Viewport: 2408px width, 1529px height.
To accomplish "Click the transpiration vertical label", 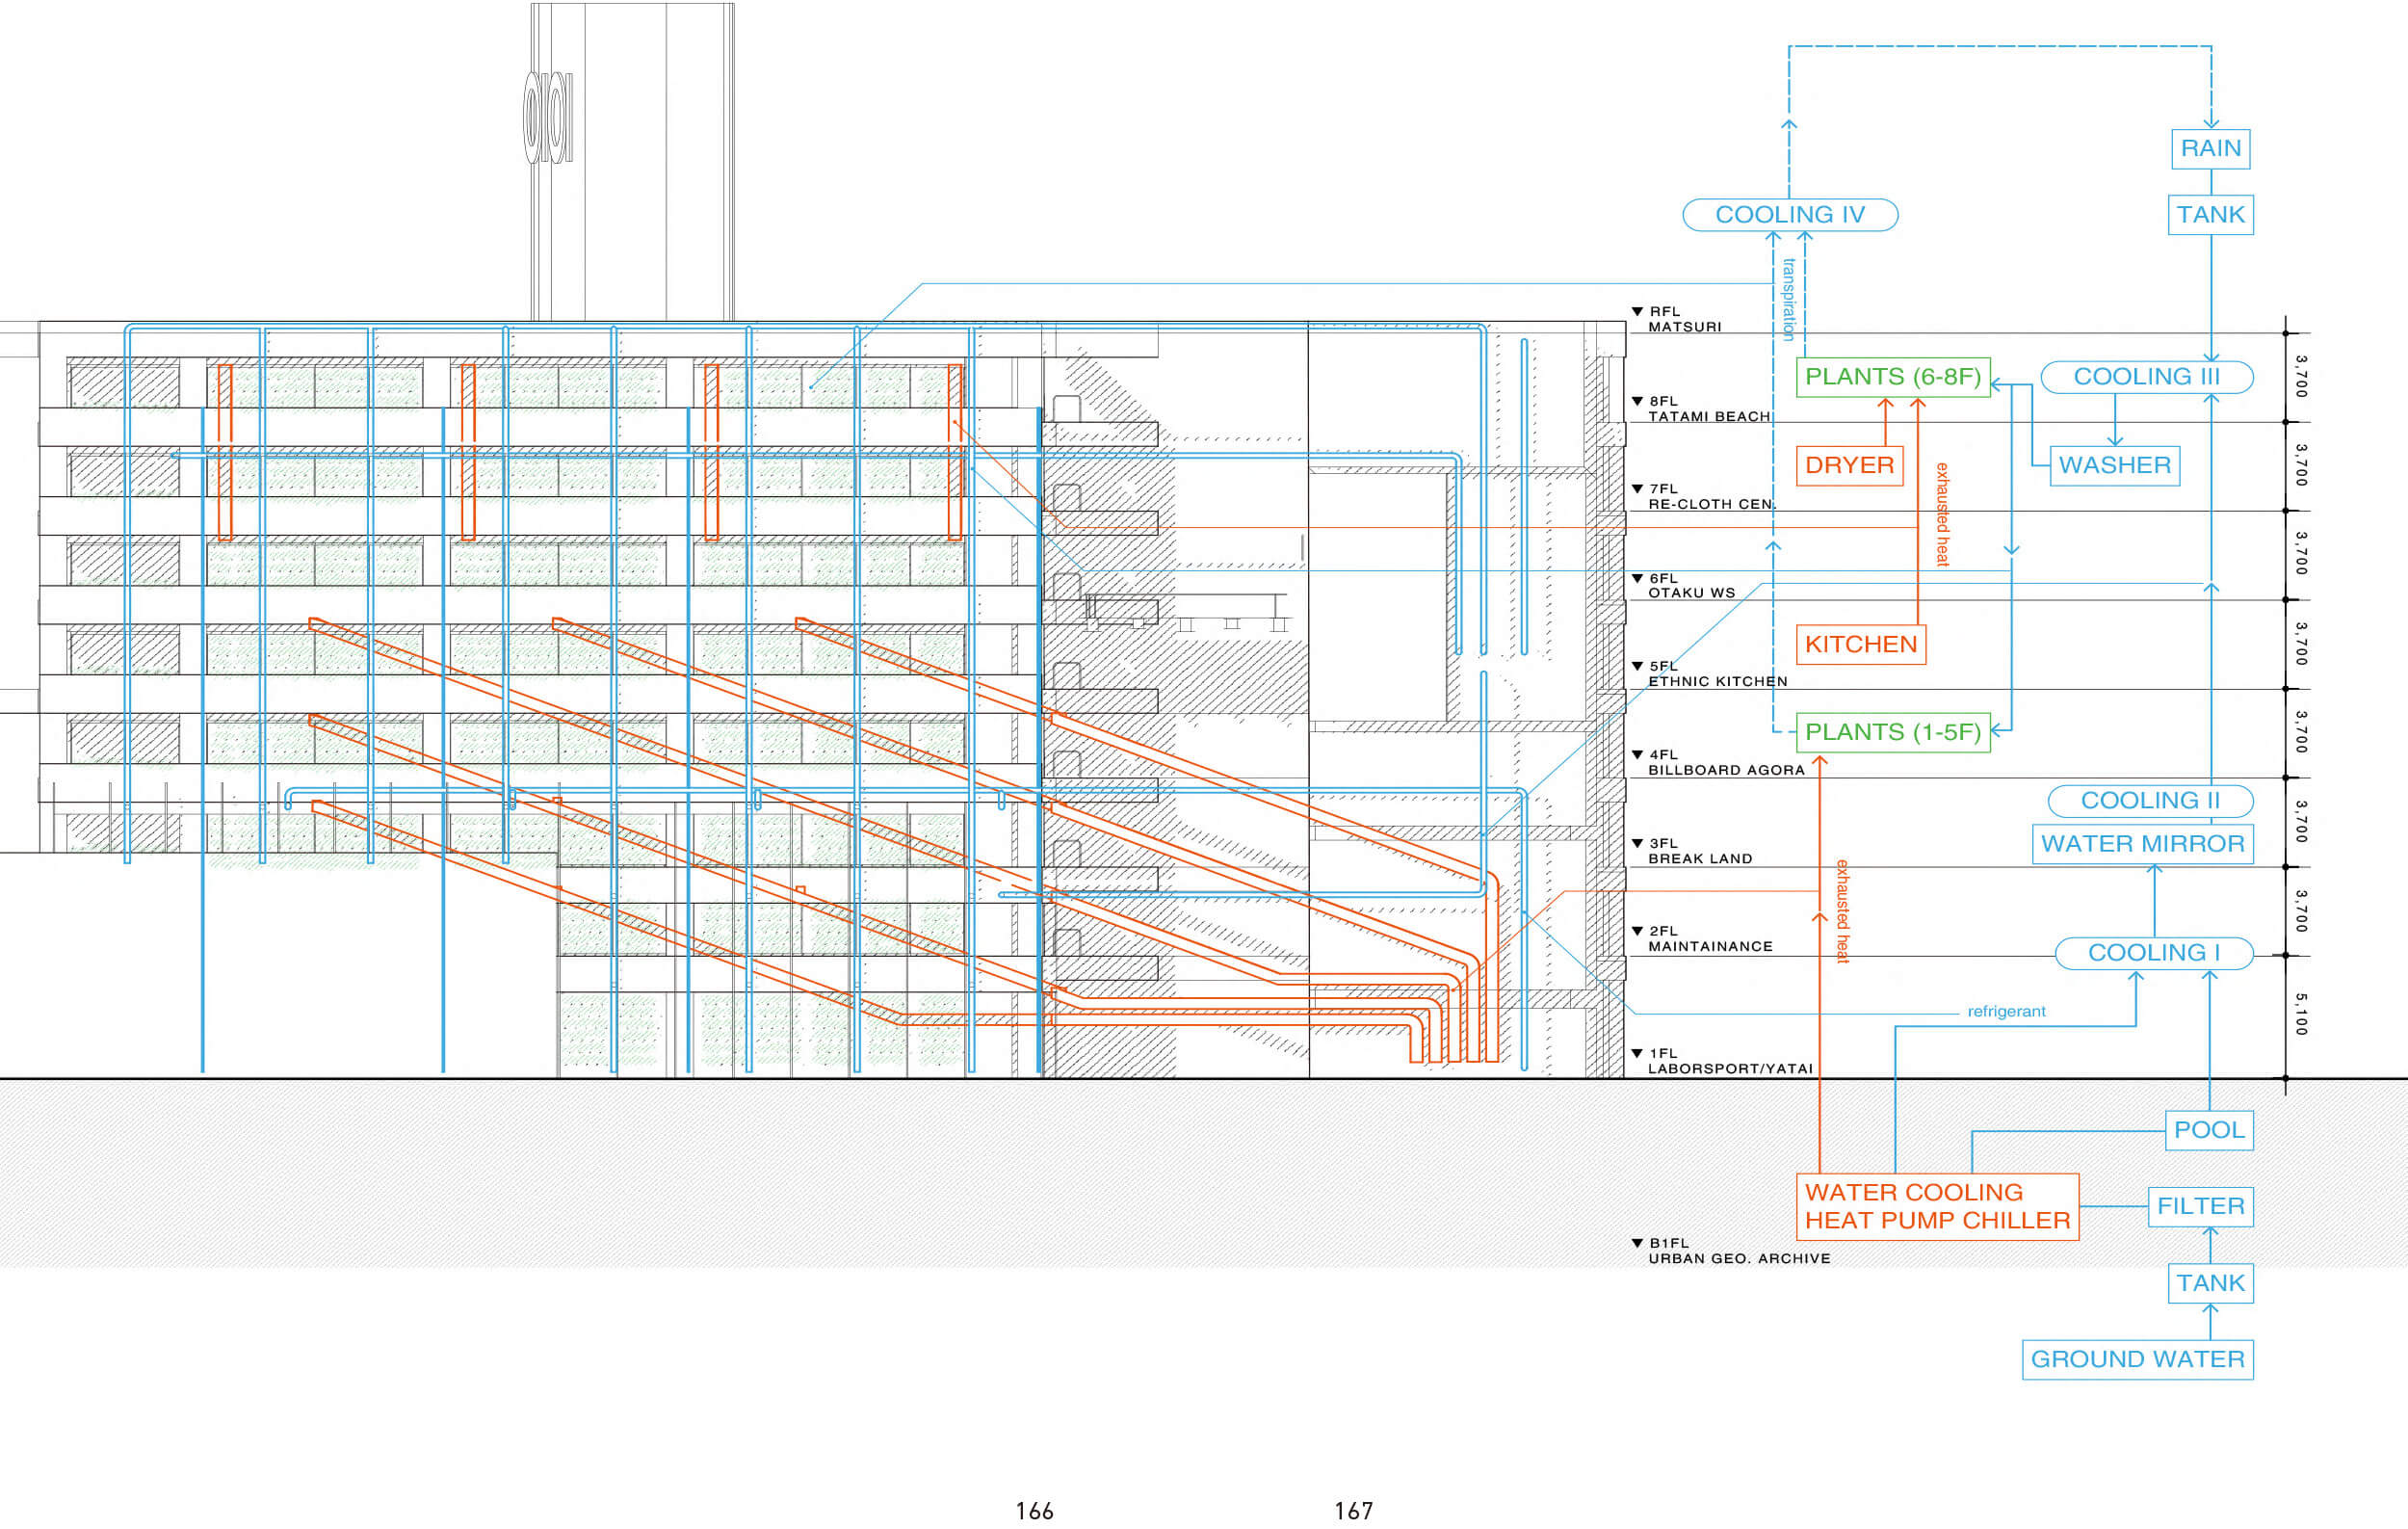I will pos(1789,300).
